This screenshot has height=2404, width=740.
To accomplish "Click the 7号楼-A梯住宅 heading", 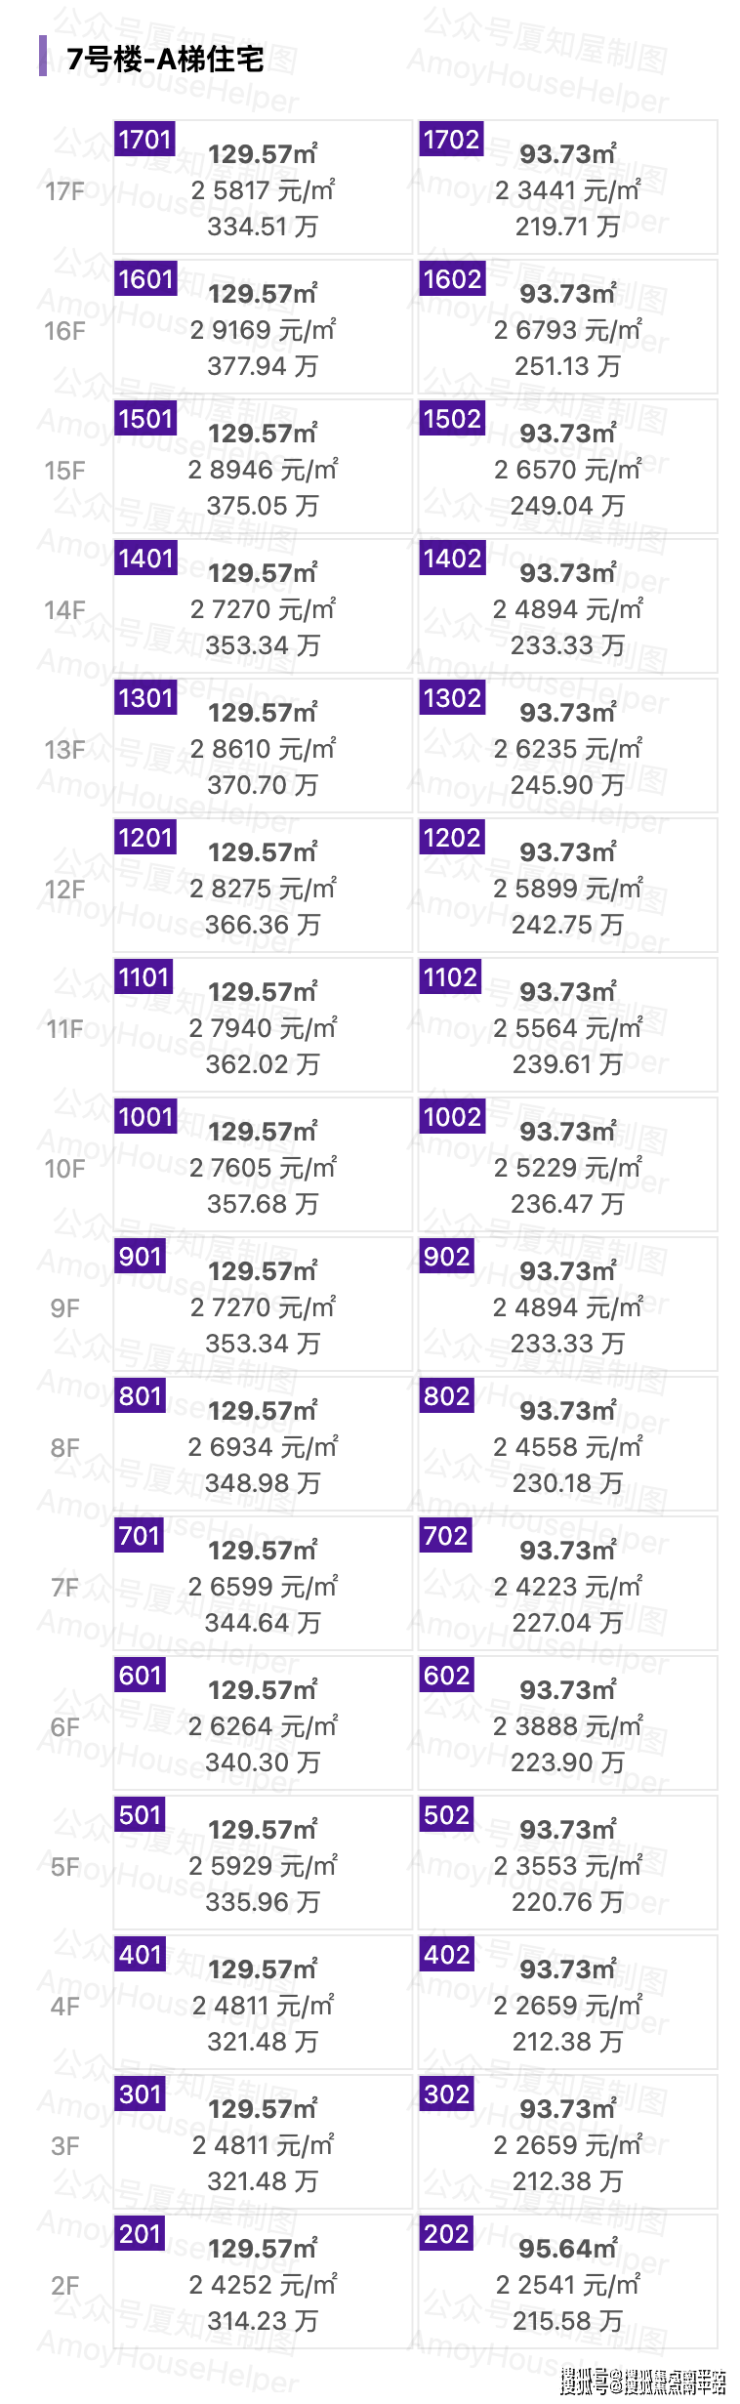I will [x=165, y=60].
